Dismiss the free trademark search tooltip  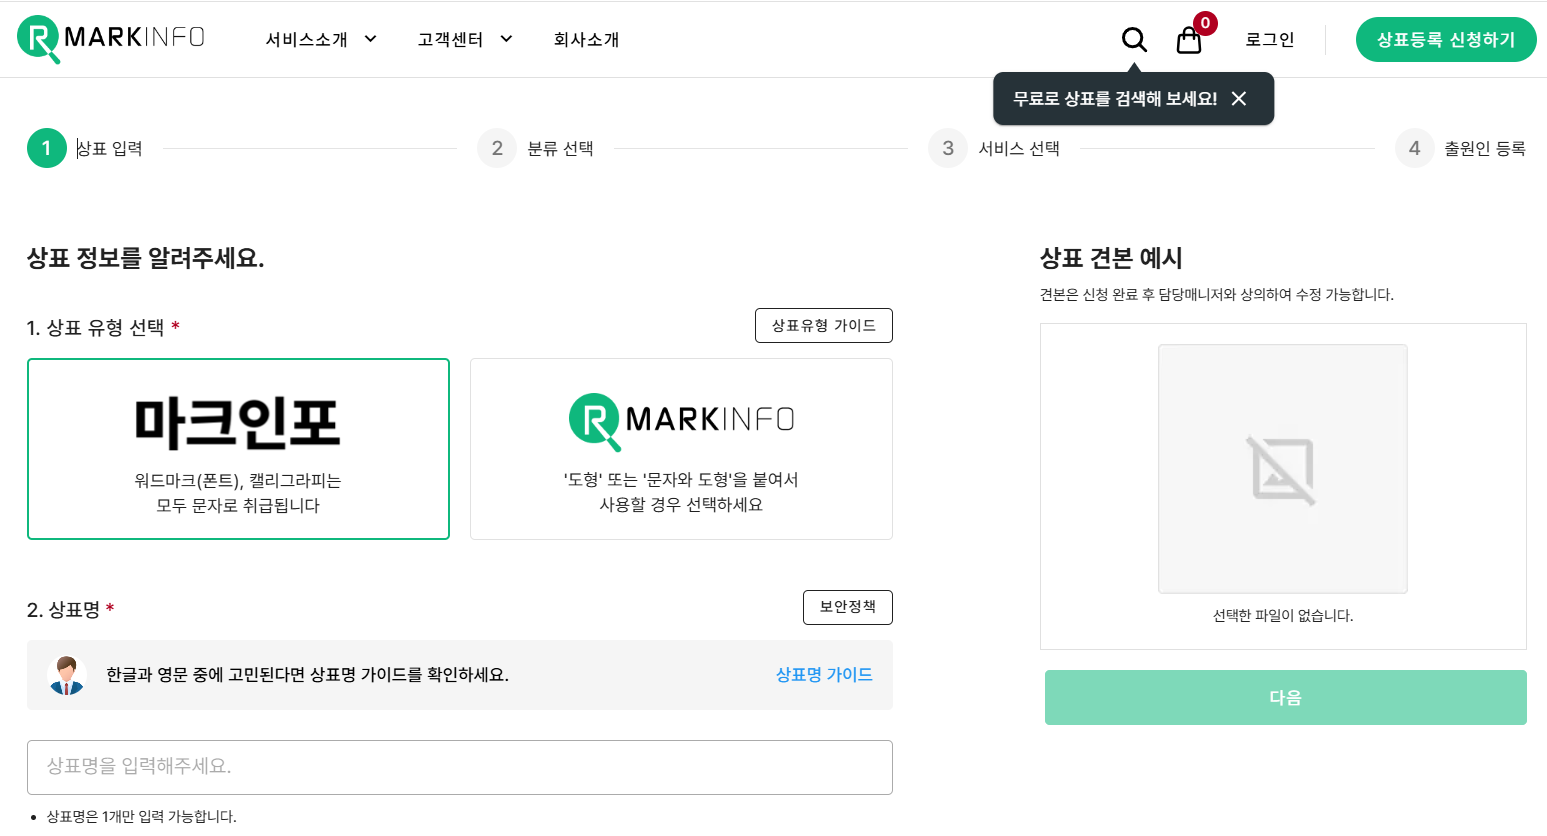click(x=1239, y=99)
